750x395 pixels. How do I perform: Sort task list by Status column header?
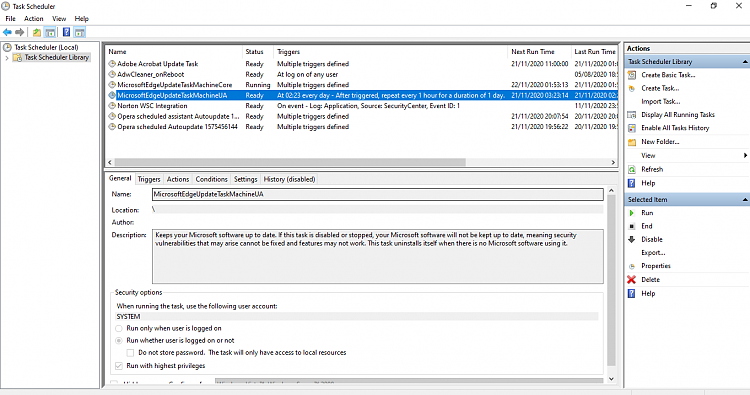point(258,52)
